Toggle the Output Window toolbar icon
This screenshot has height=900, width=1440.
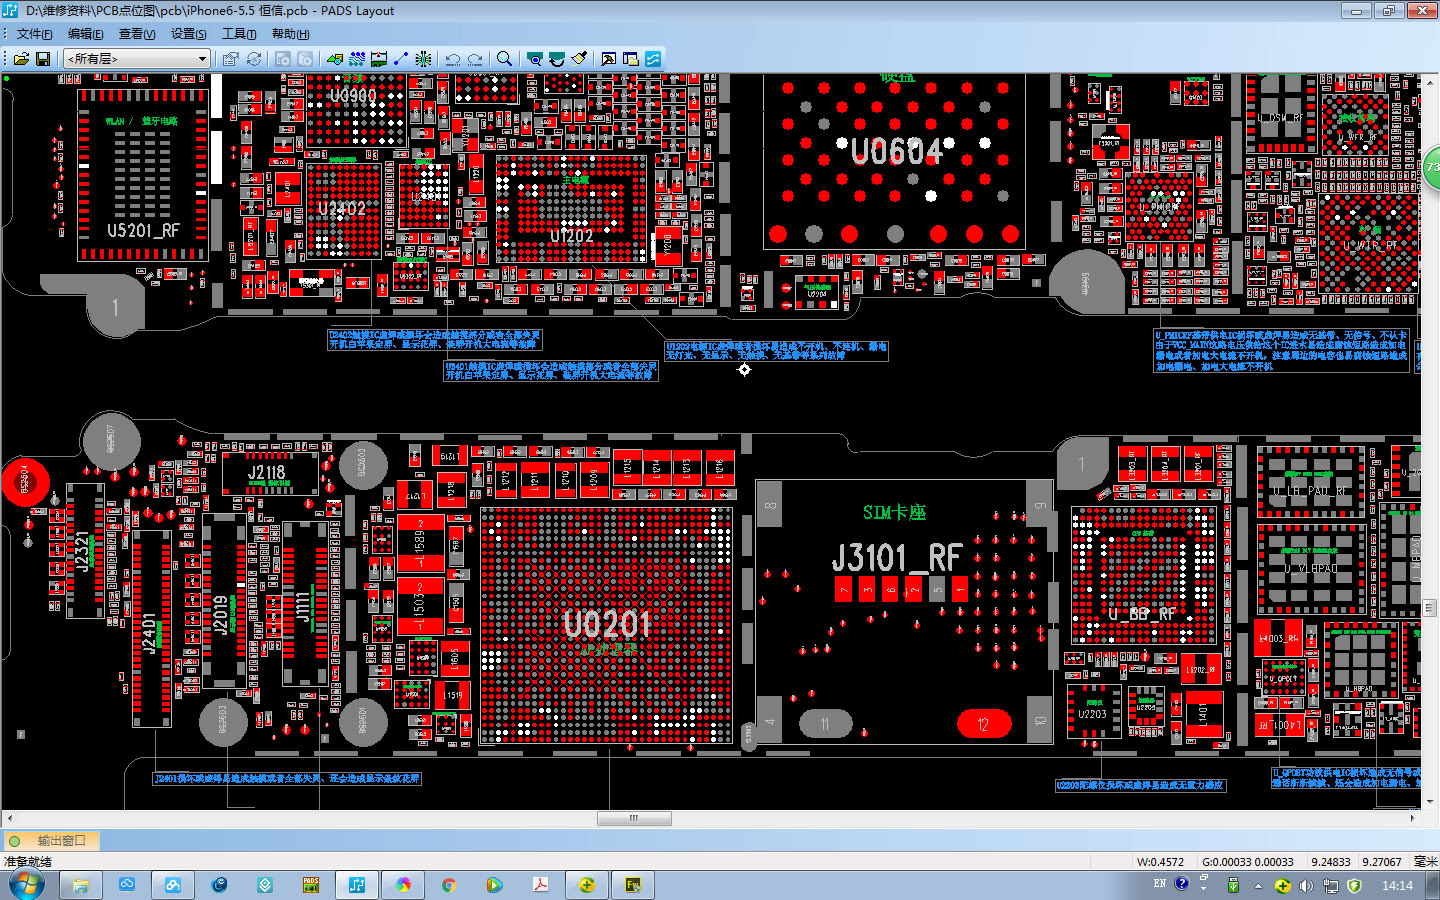(608, 59)
